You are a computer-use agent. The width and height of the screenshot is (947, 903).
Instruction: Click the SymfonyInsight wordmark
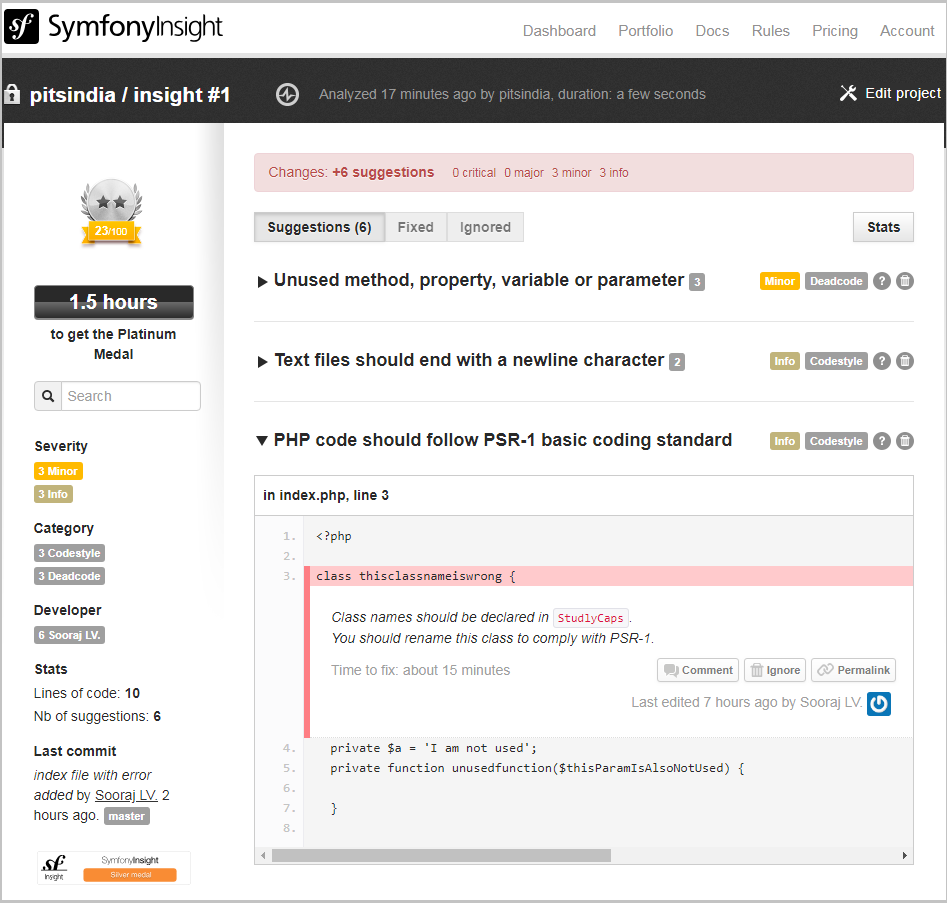pyautogui.click(x=135, y=27)
